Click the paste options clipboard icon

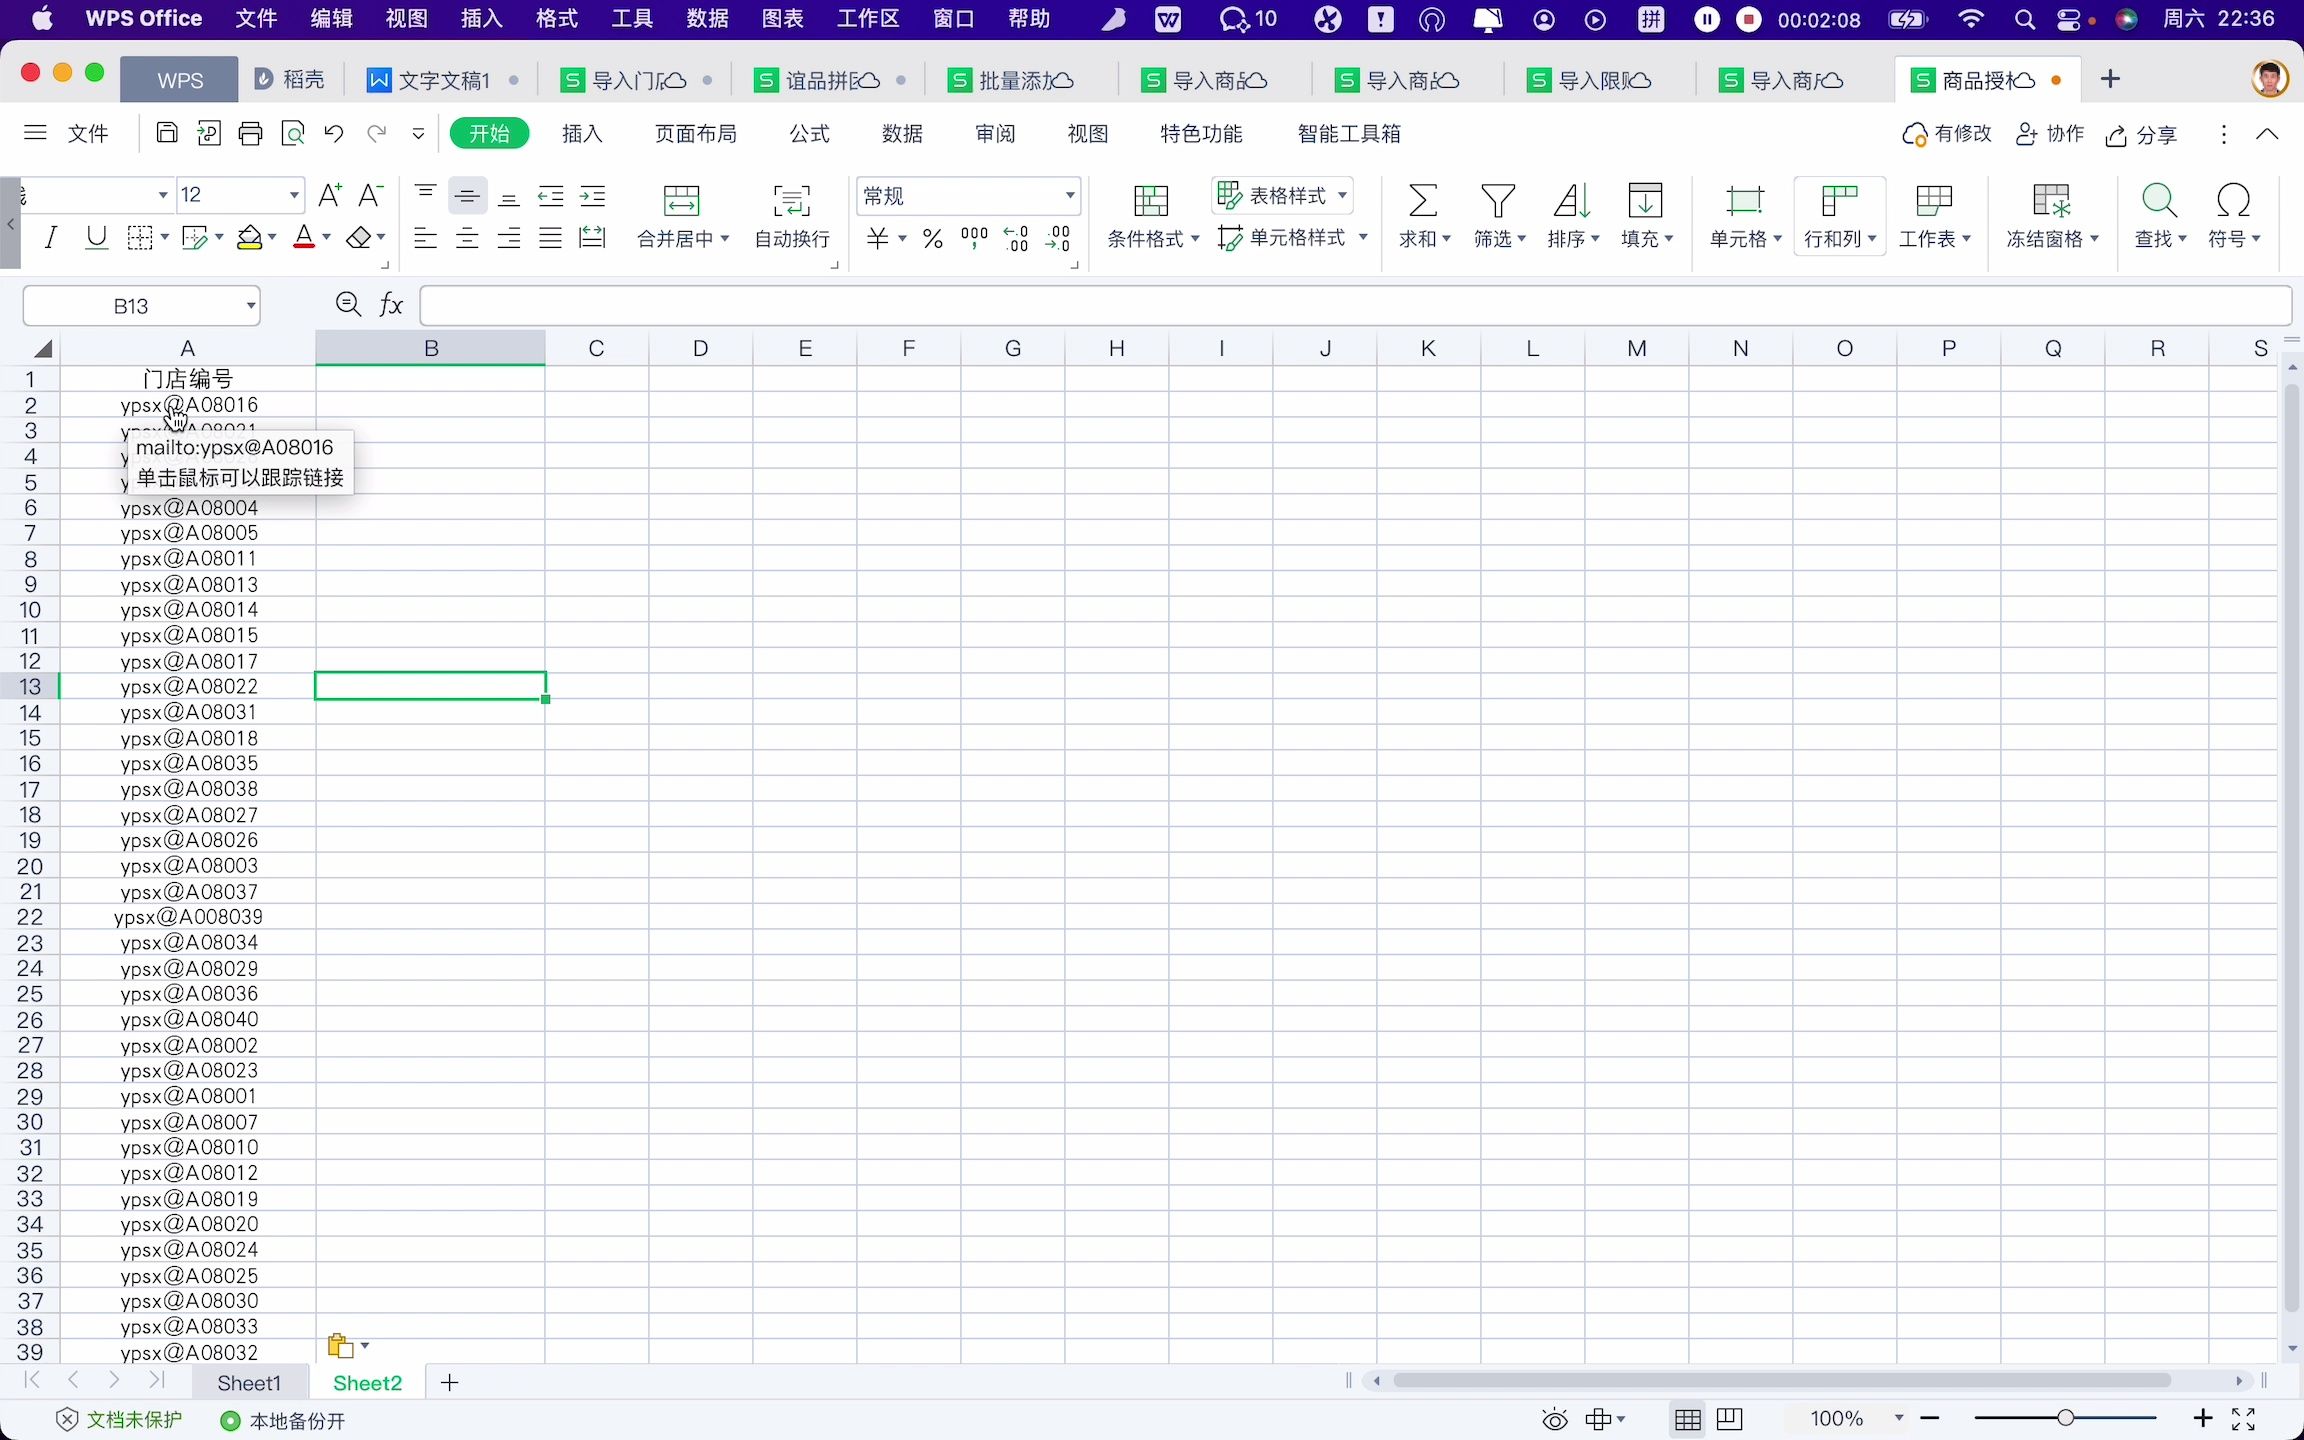[x=340, y=1346]
